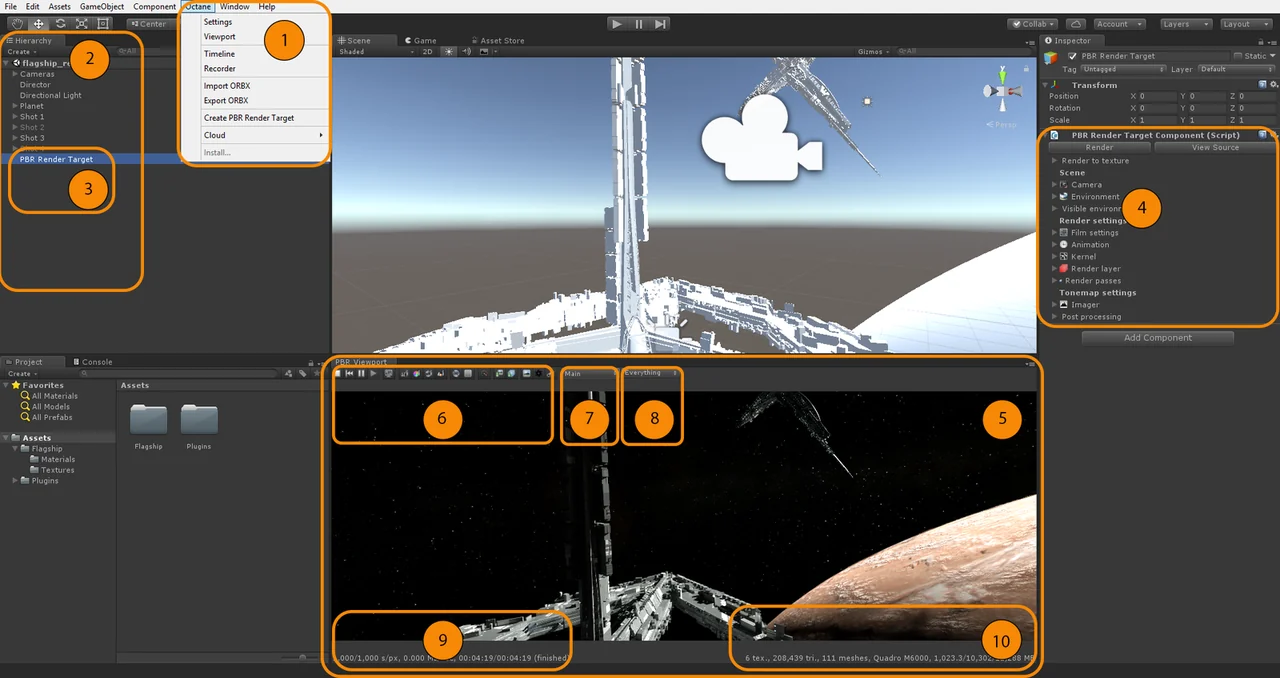
Task: Click the stop render icon in PBR Viewport
Action: (338, 374)
